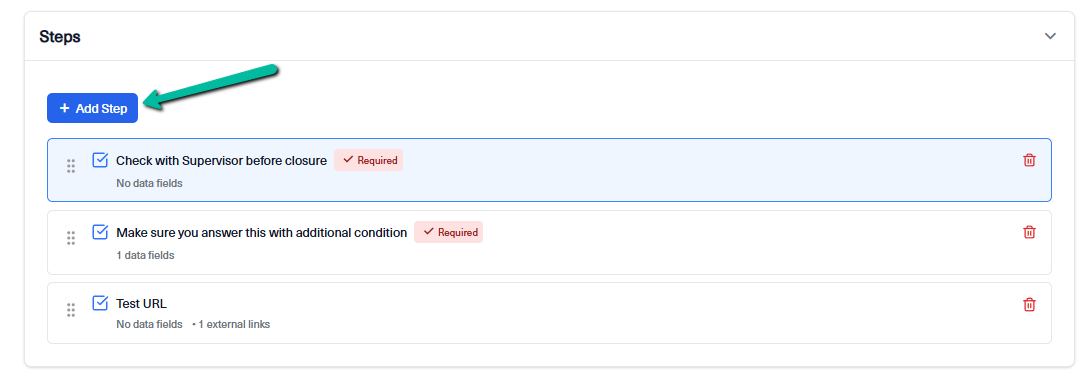1088x379 pixels.
Task: Toggle checkbox icon beside Make sure you answer step
Action: (101, 232)
